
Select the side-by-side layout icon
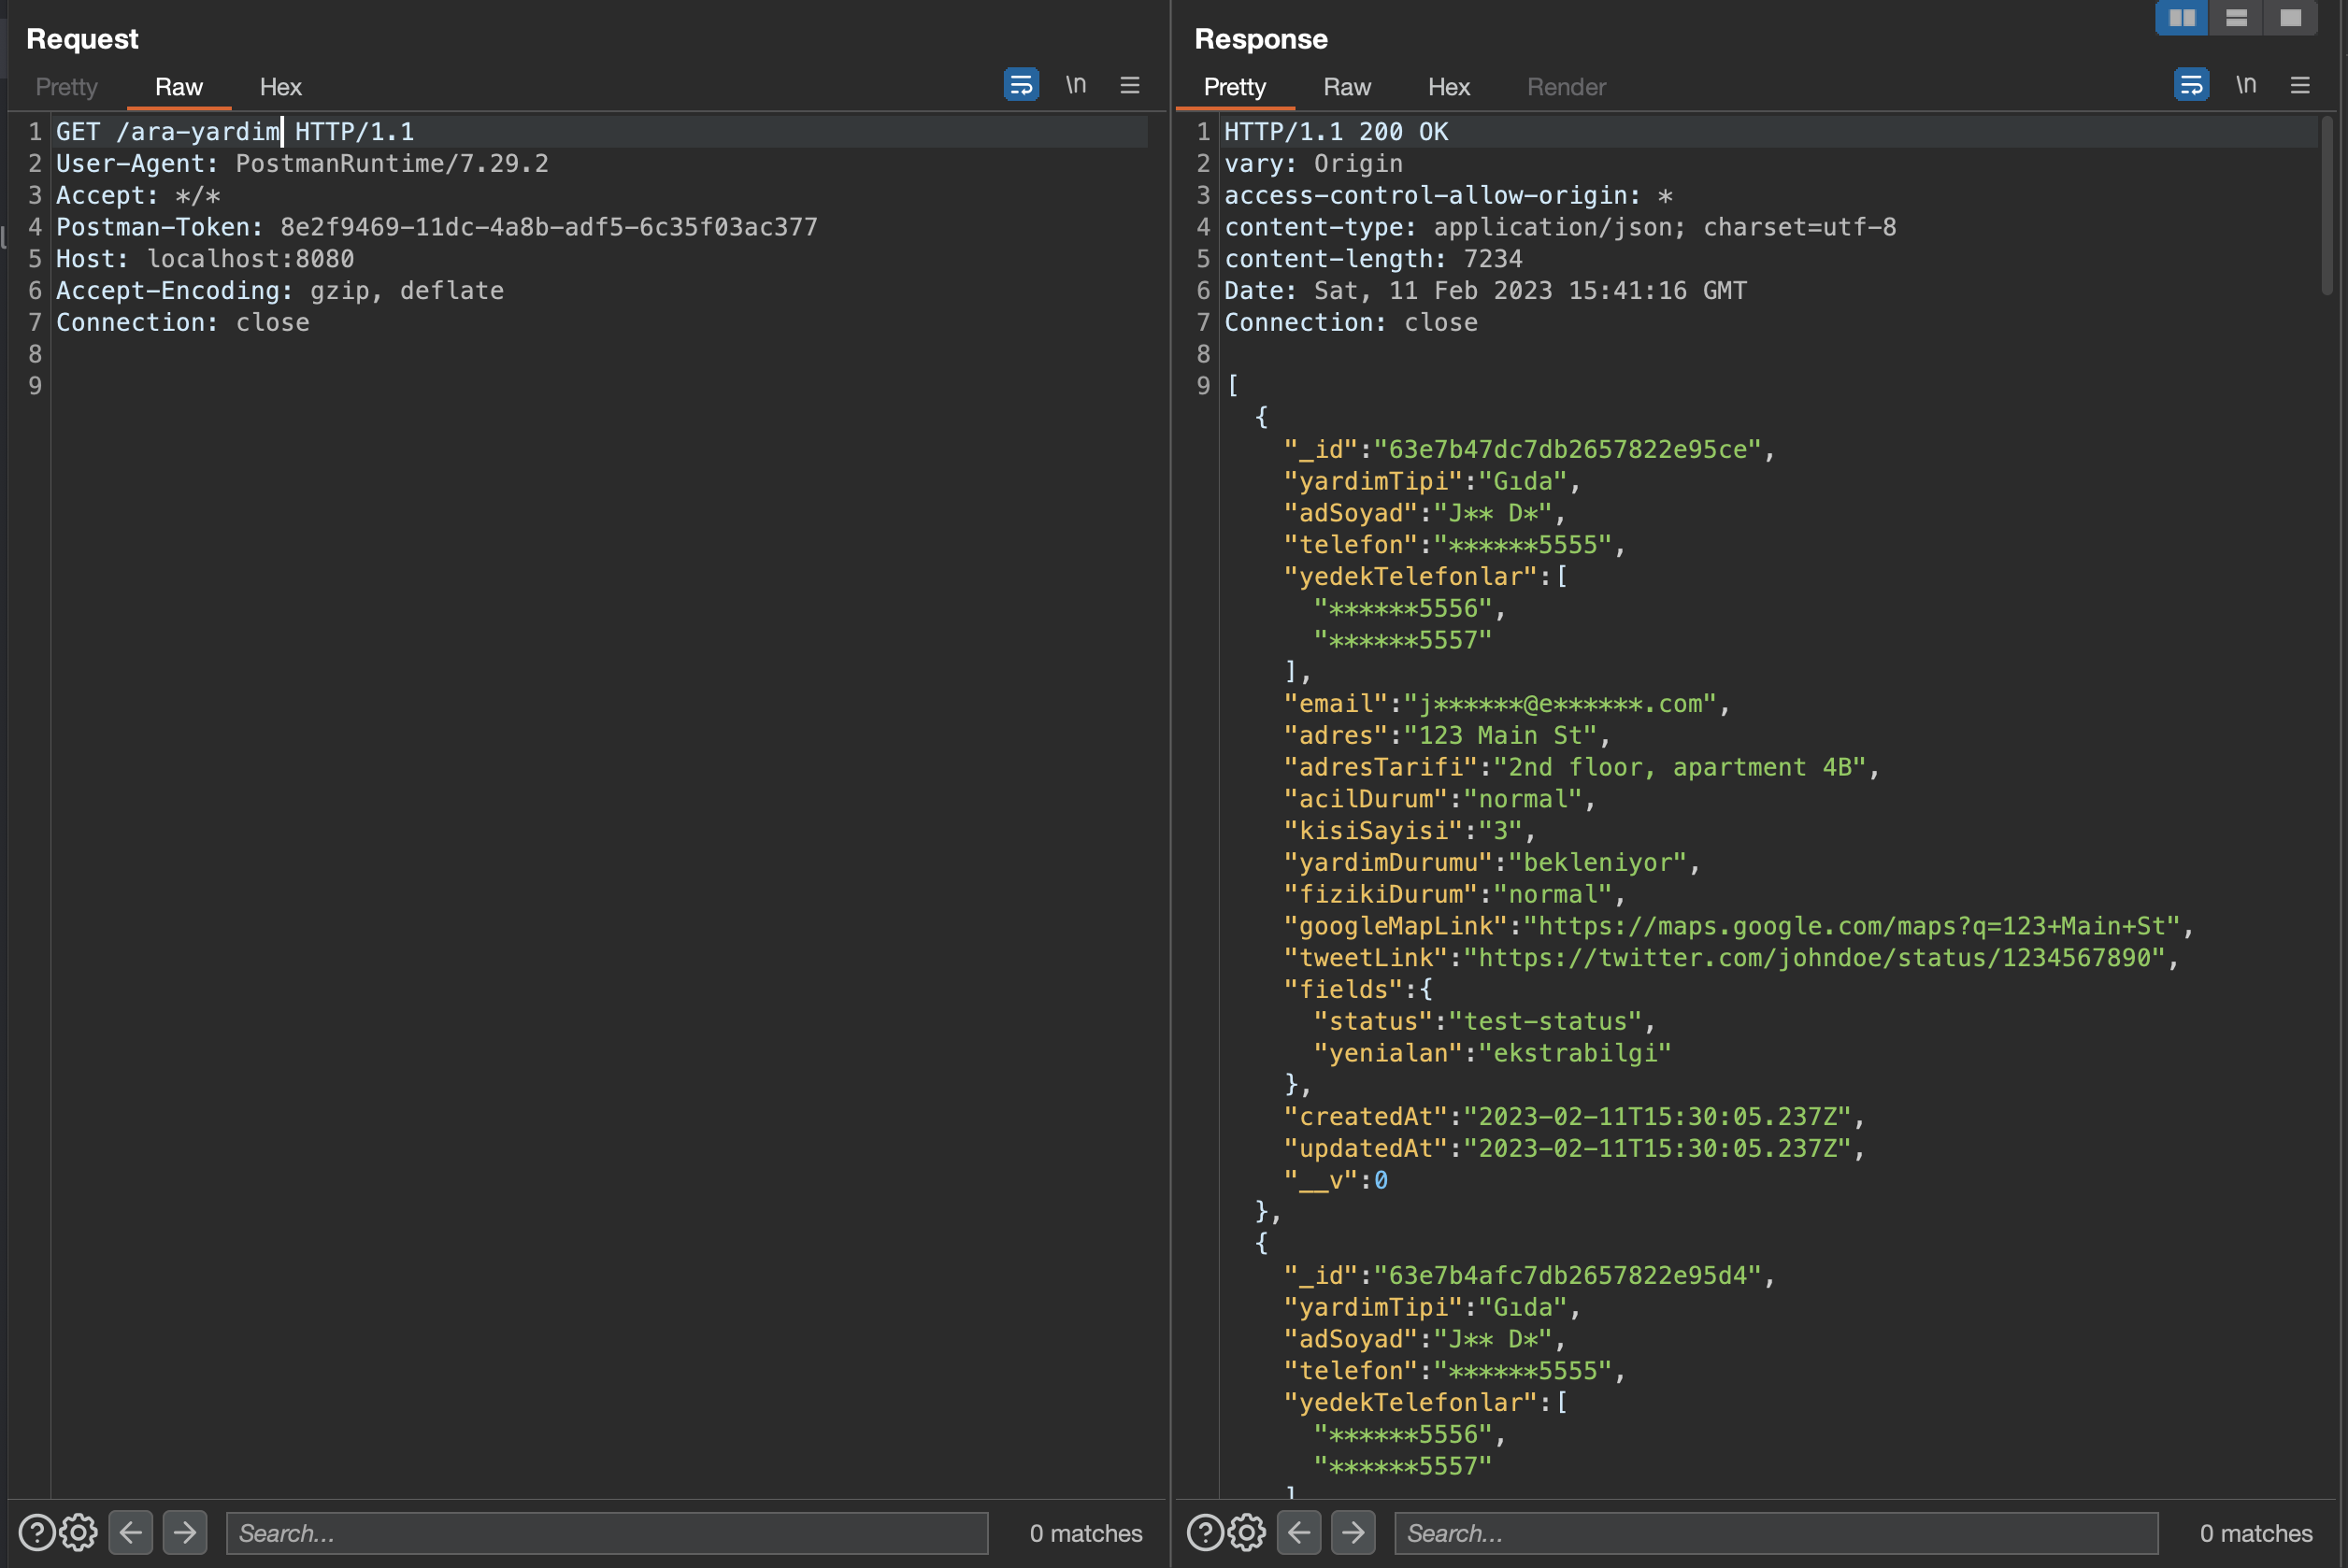pyautogui.click(x=2181, y=17)
